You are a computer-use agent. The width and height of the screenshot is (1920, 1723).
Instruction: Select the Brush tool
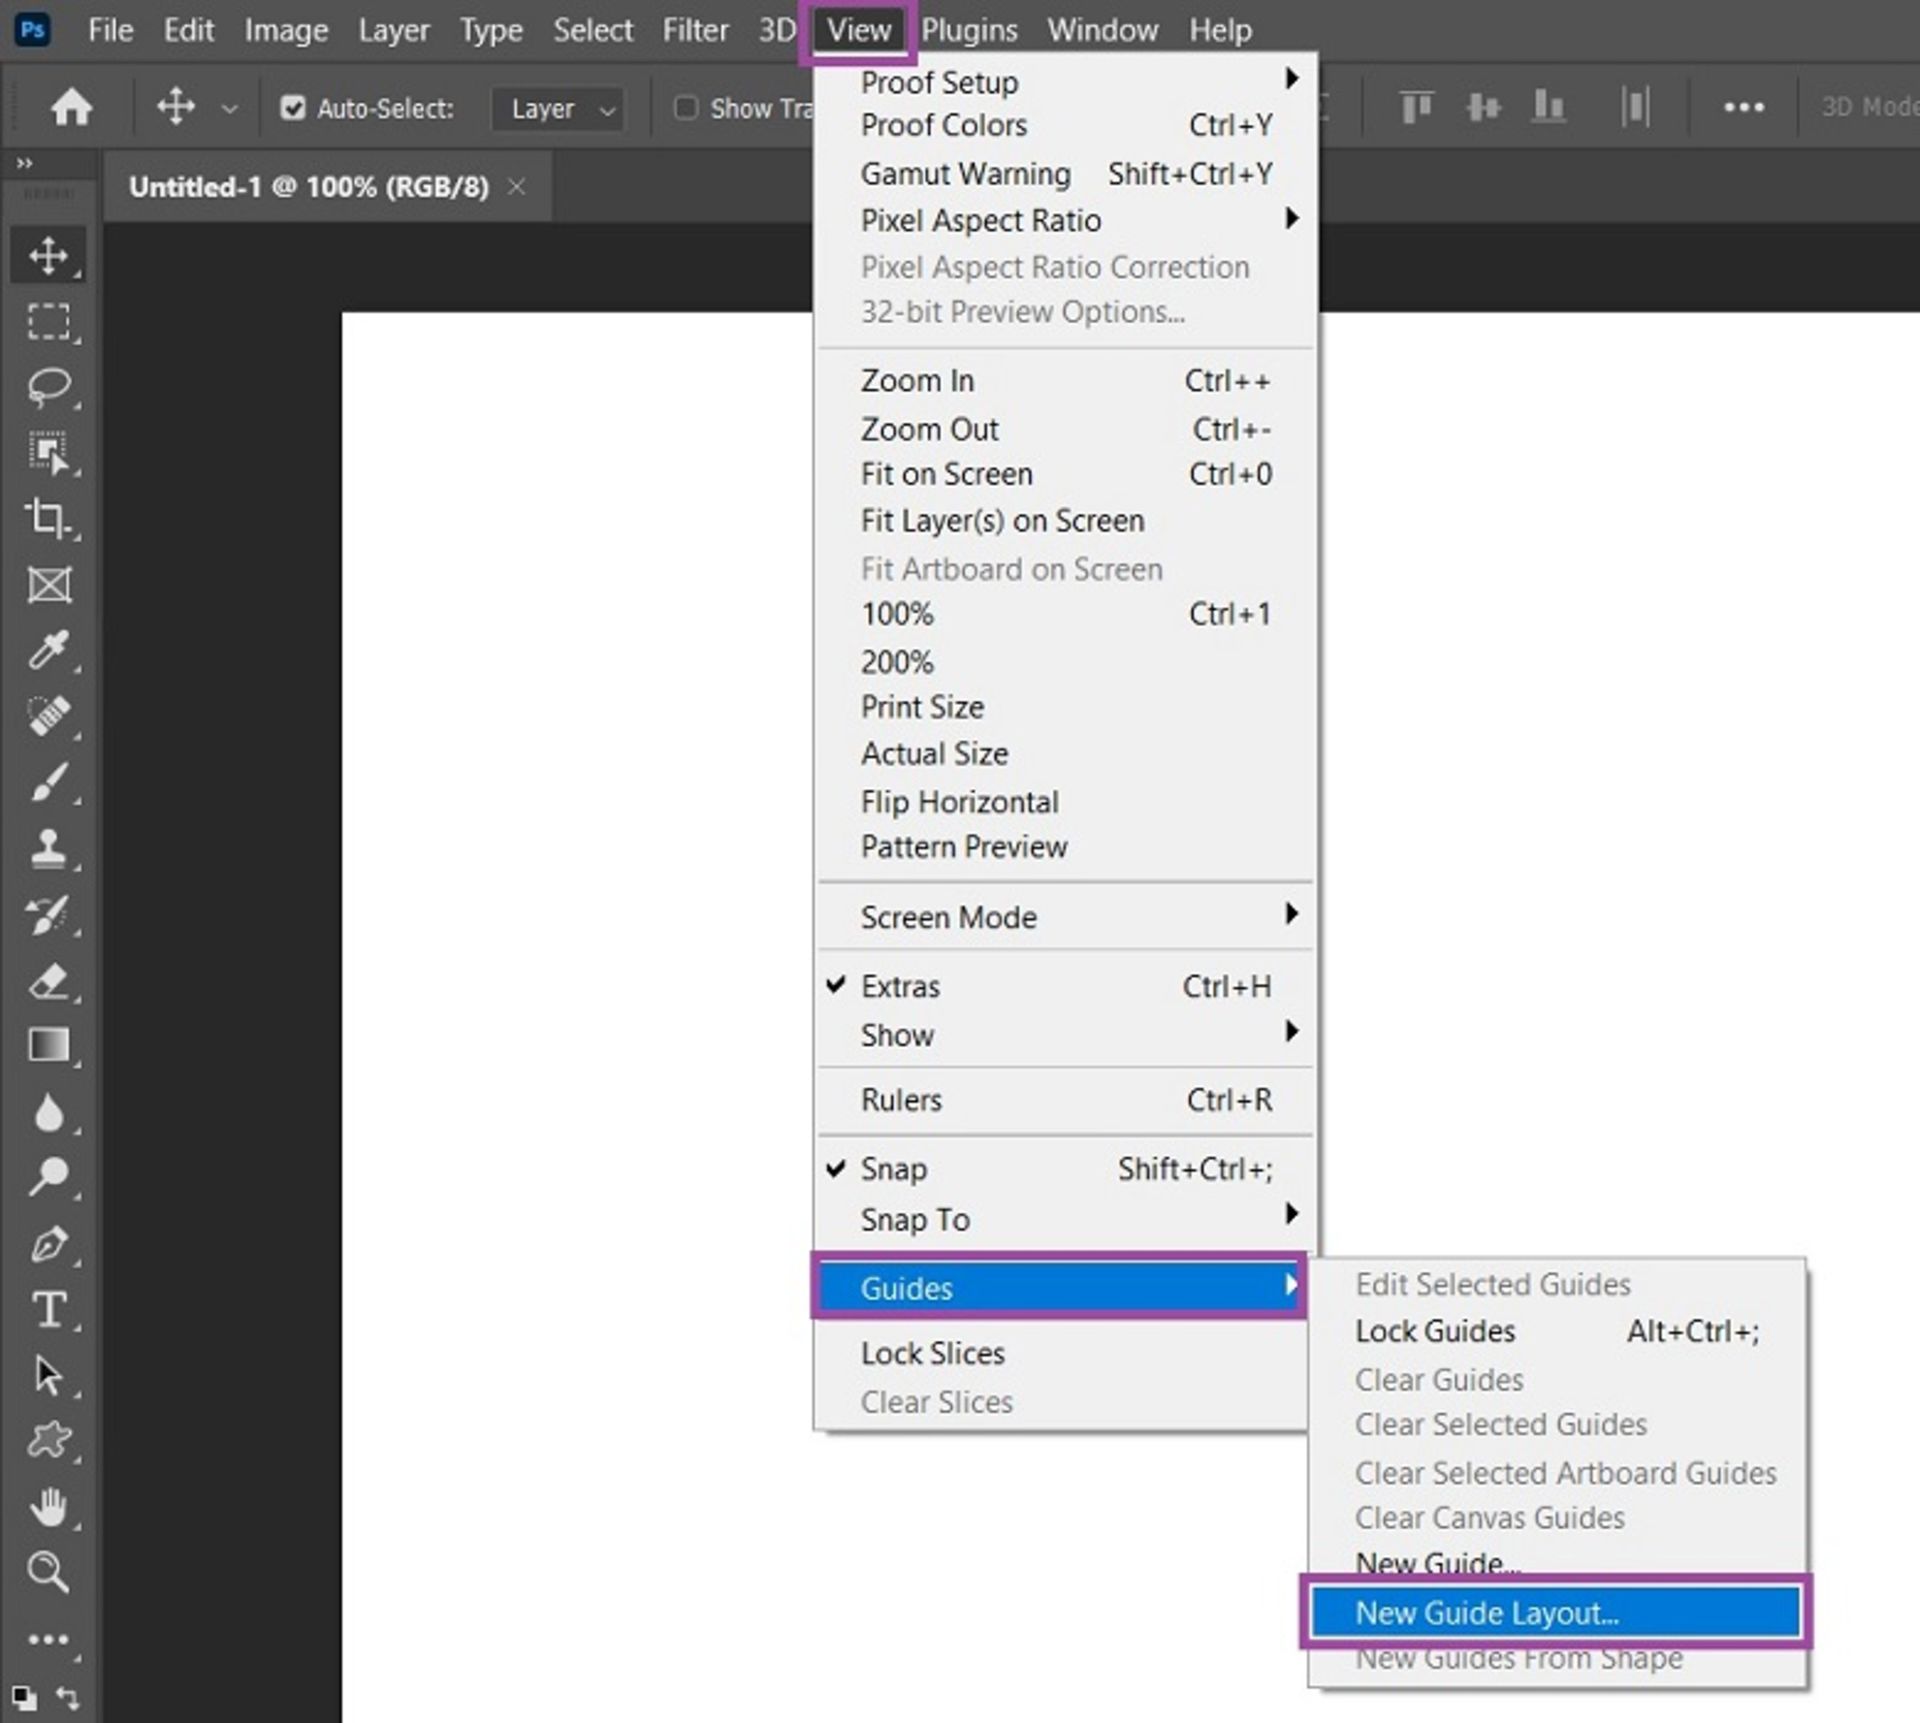tap(48, 782)
